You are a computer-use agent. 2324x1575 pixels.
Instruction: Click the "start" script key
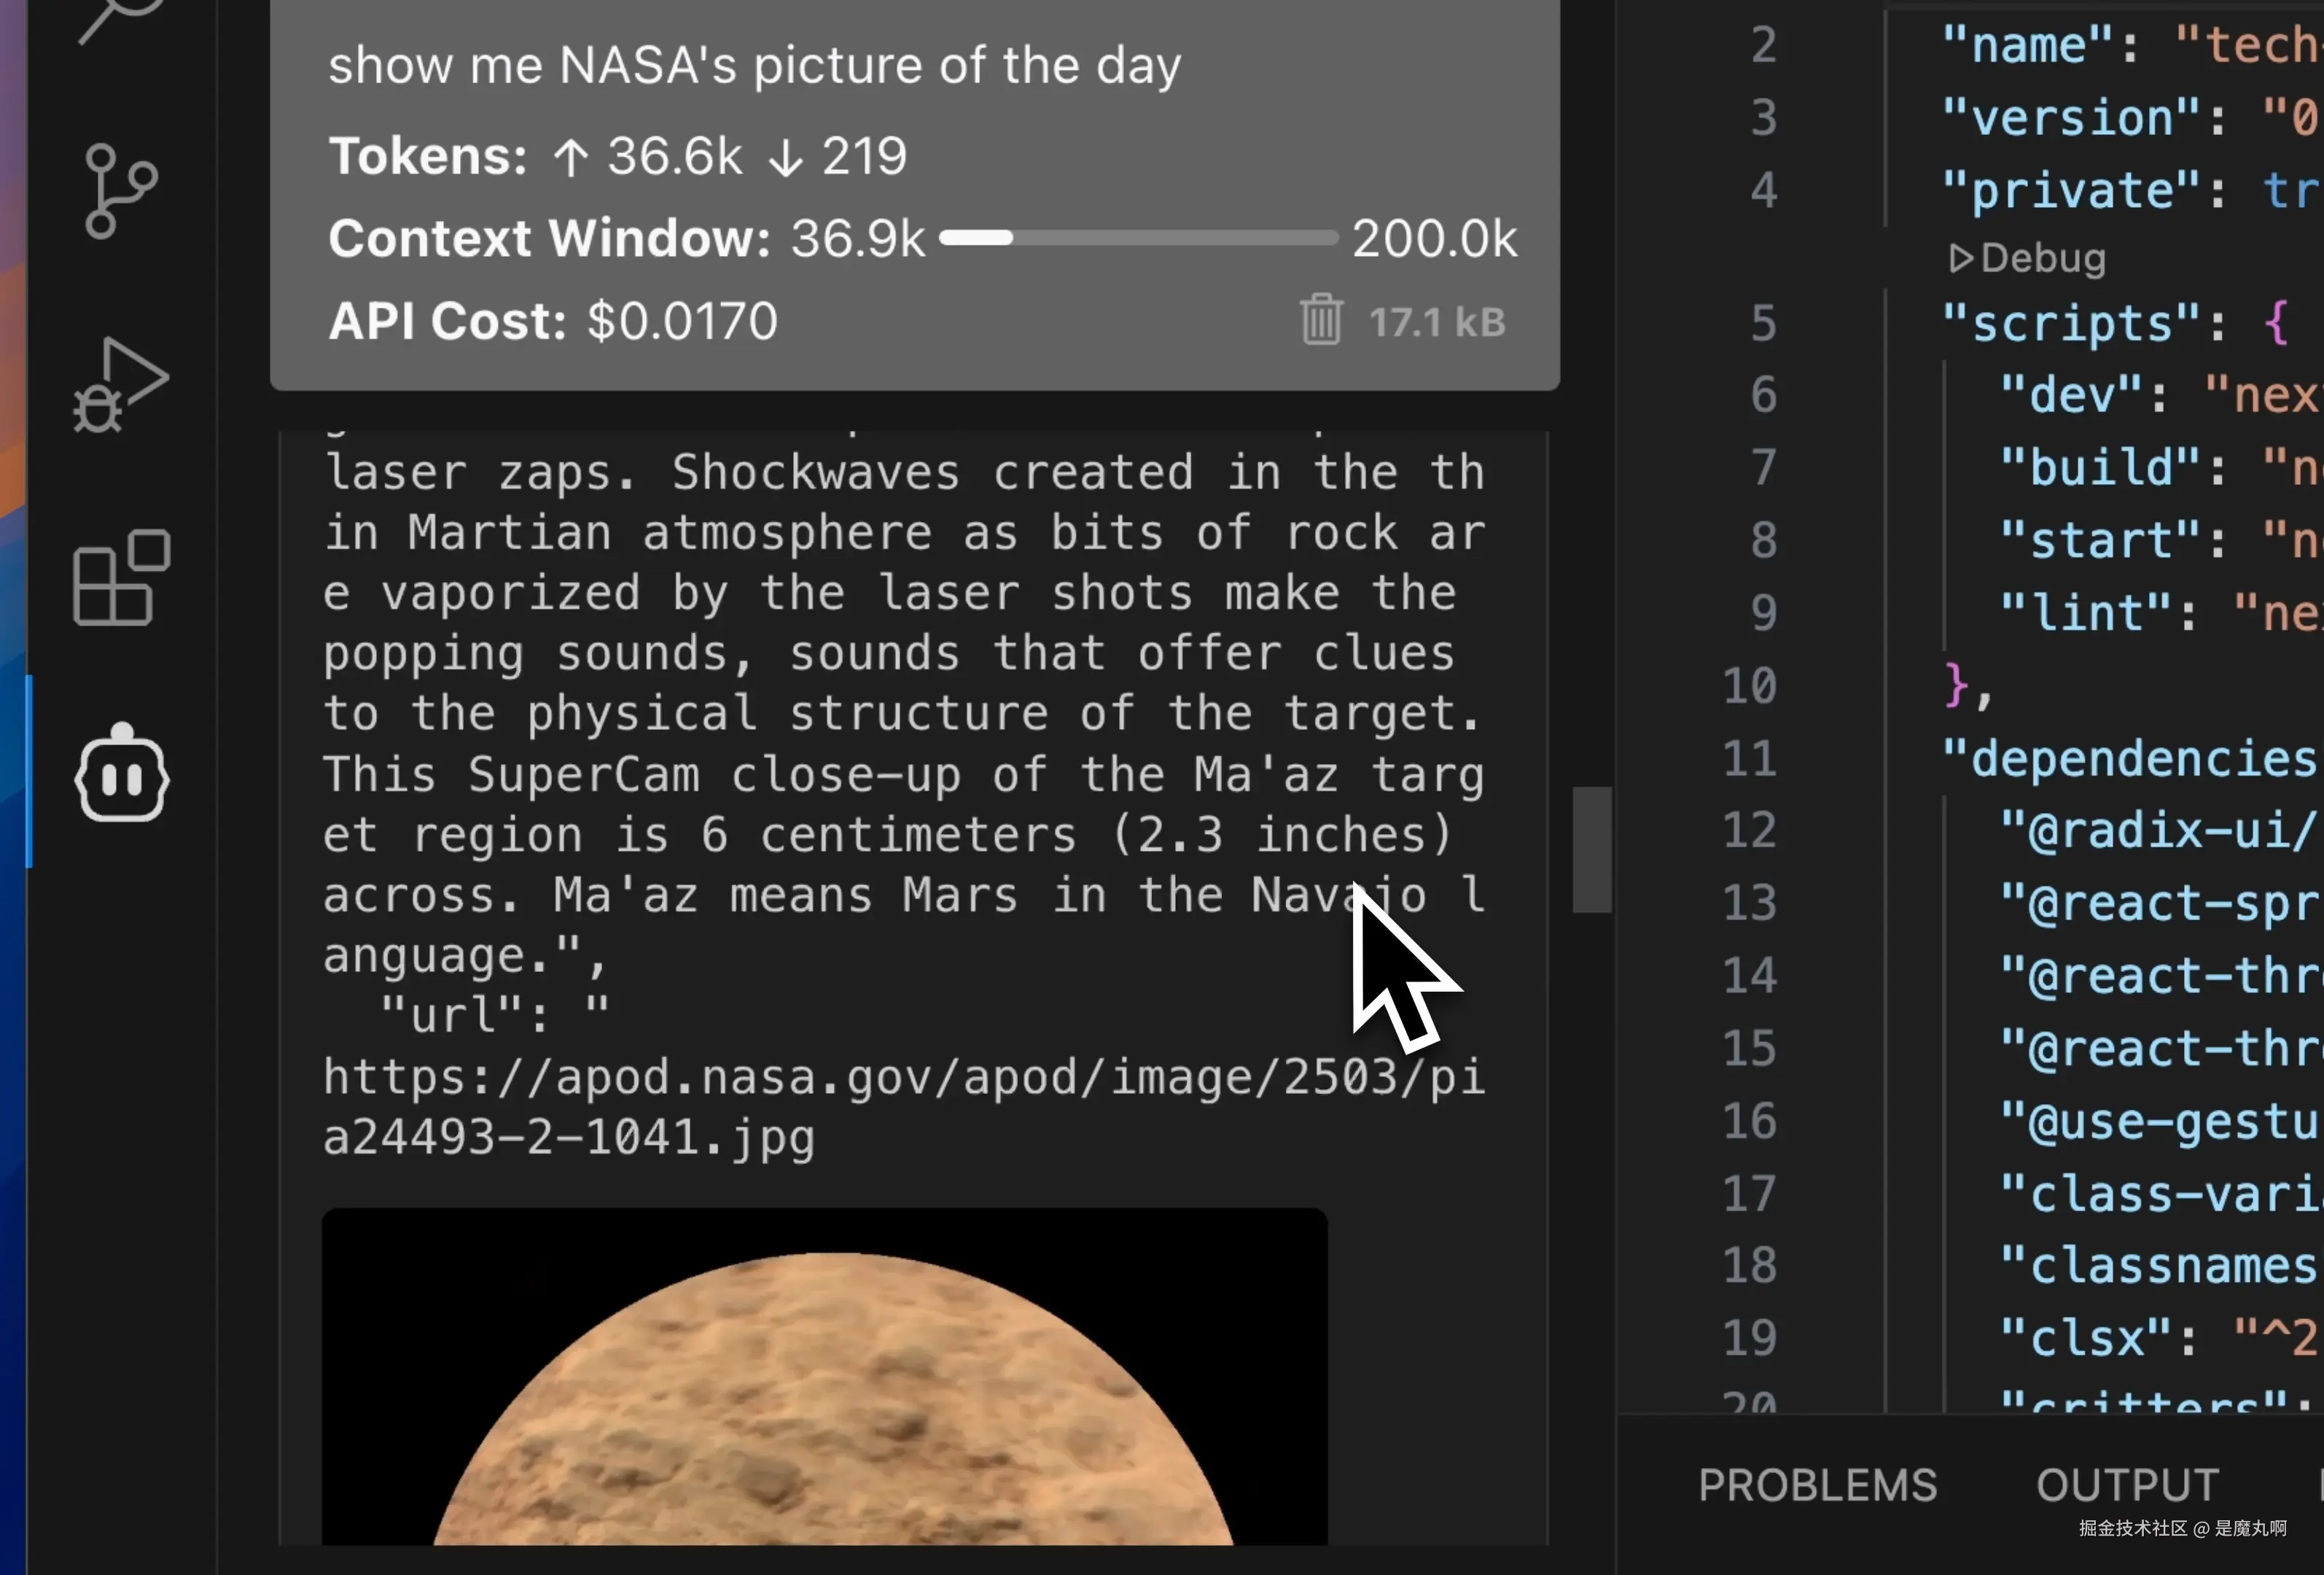coord(2100,540)
